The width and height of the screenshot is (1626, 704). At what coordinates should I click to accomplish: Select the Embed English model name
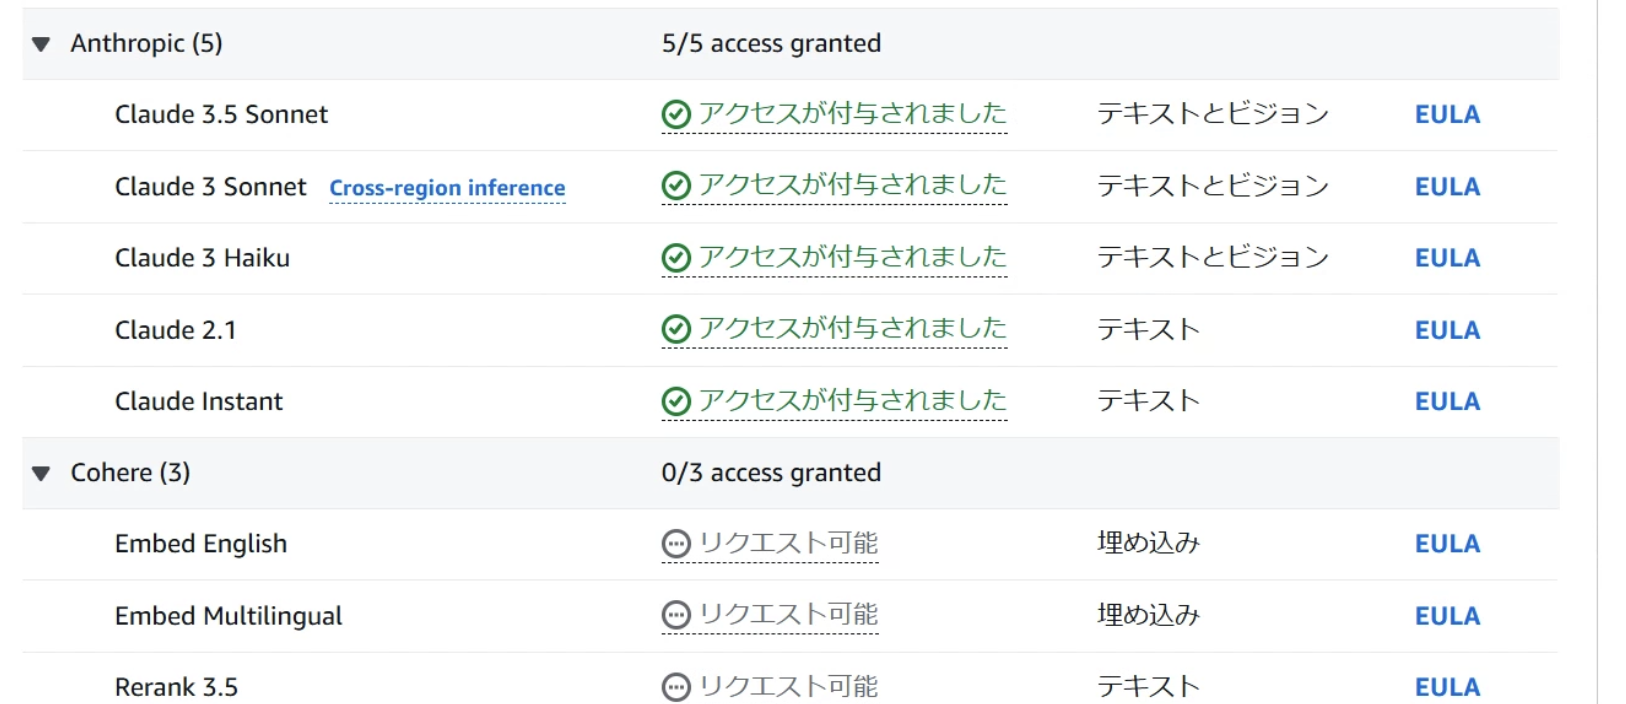[x=201, y=544]
